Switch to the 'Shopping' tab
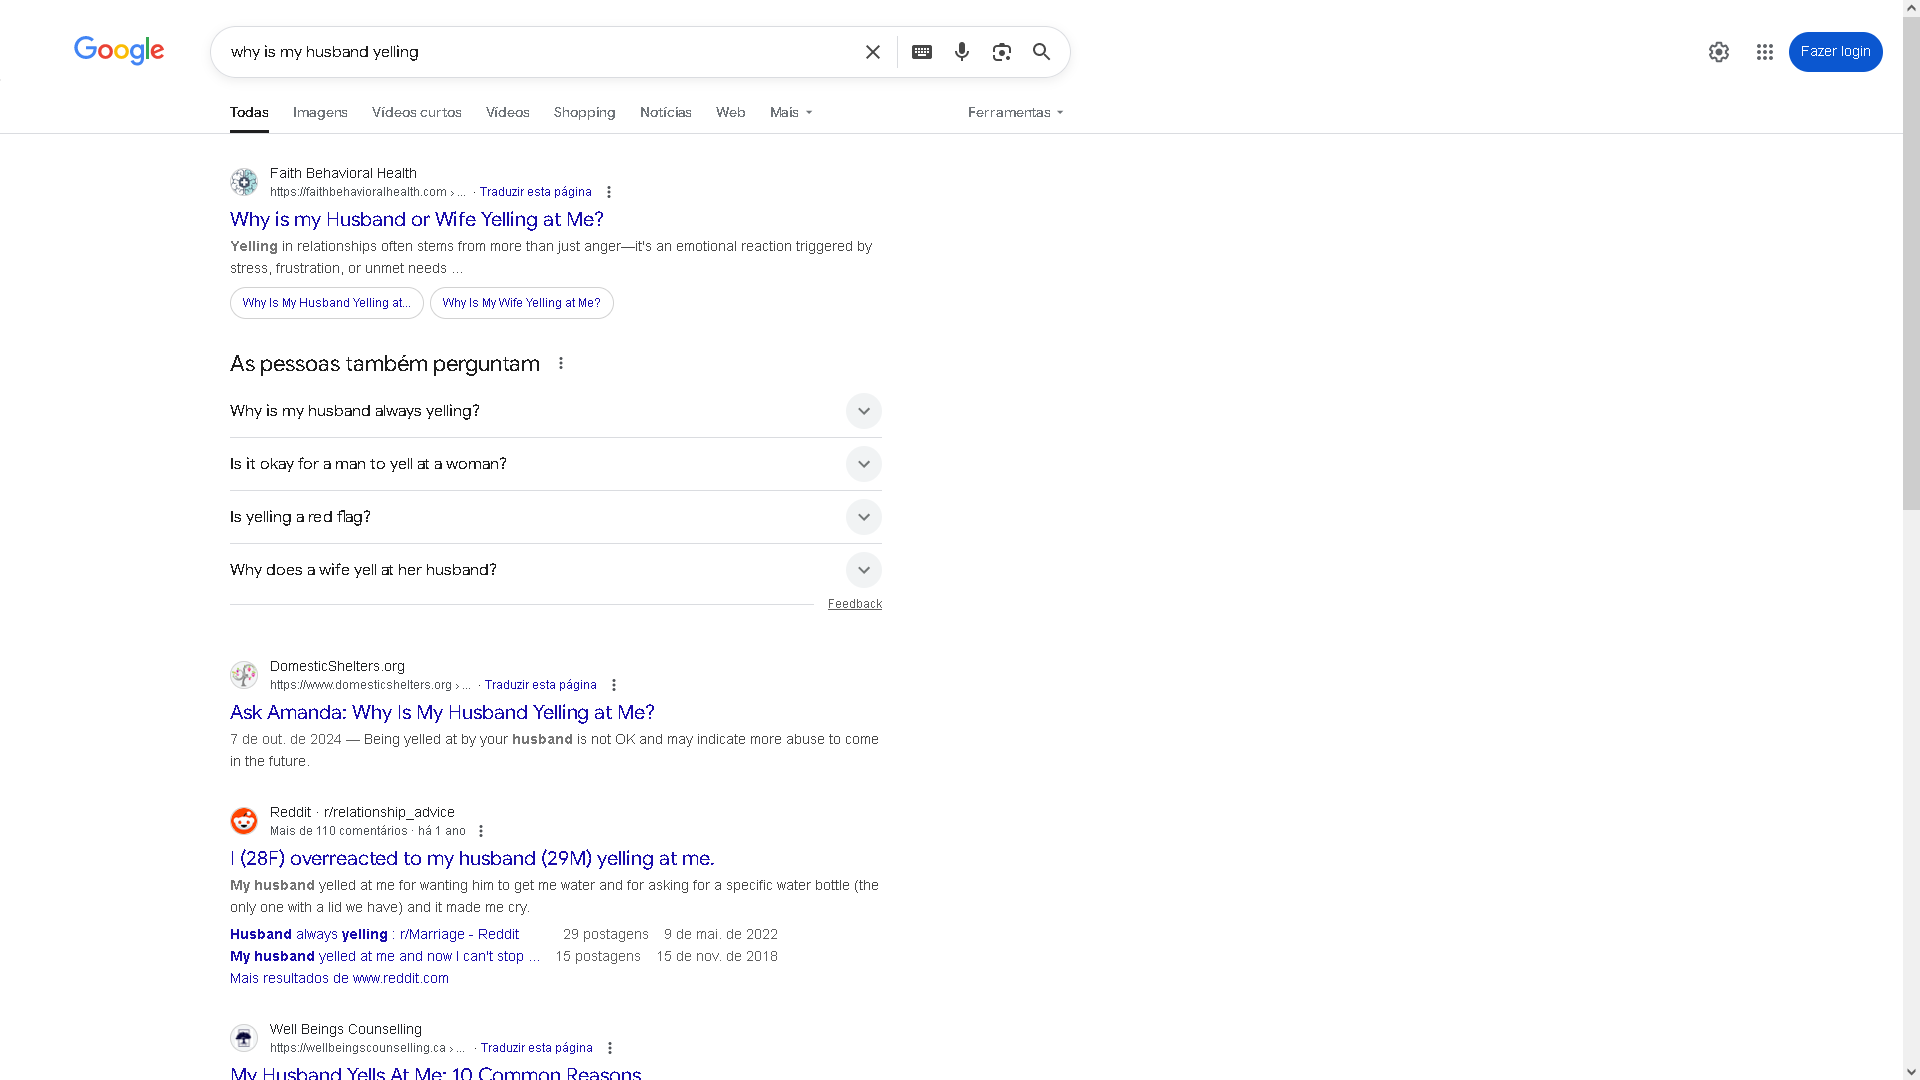The width and height of the screenshot is (1920, 1080). (585, 112)
